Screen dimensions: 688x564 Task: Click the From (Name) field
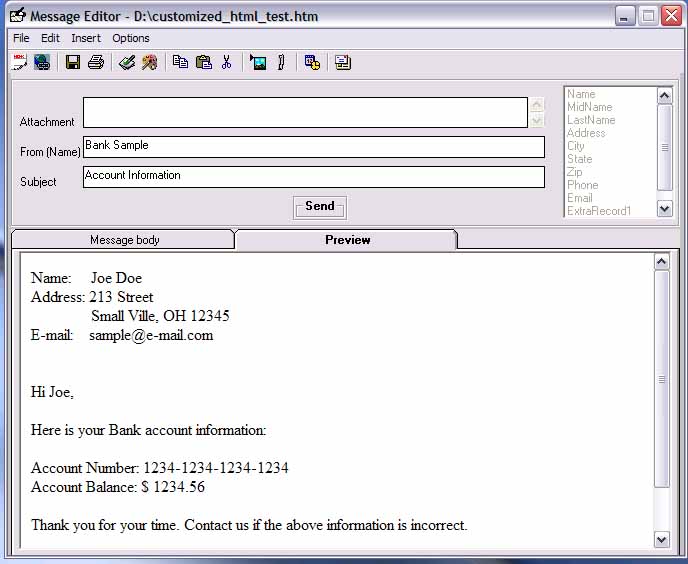point(314,147)
